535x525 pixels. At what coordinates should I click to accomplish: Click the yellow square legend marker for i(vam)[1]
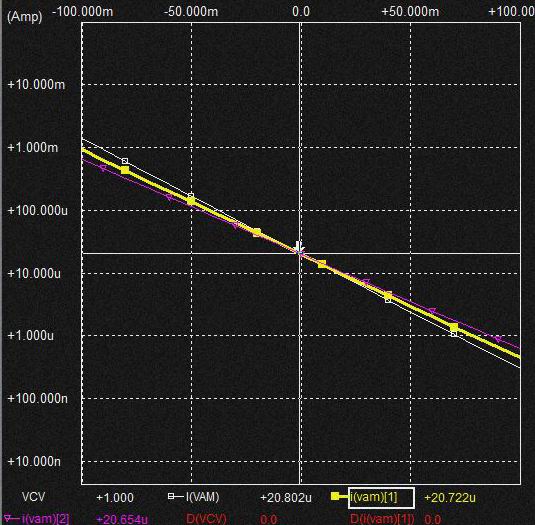point(335,496)
